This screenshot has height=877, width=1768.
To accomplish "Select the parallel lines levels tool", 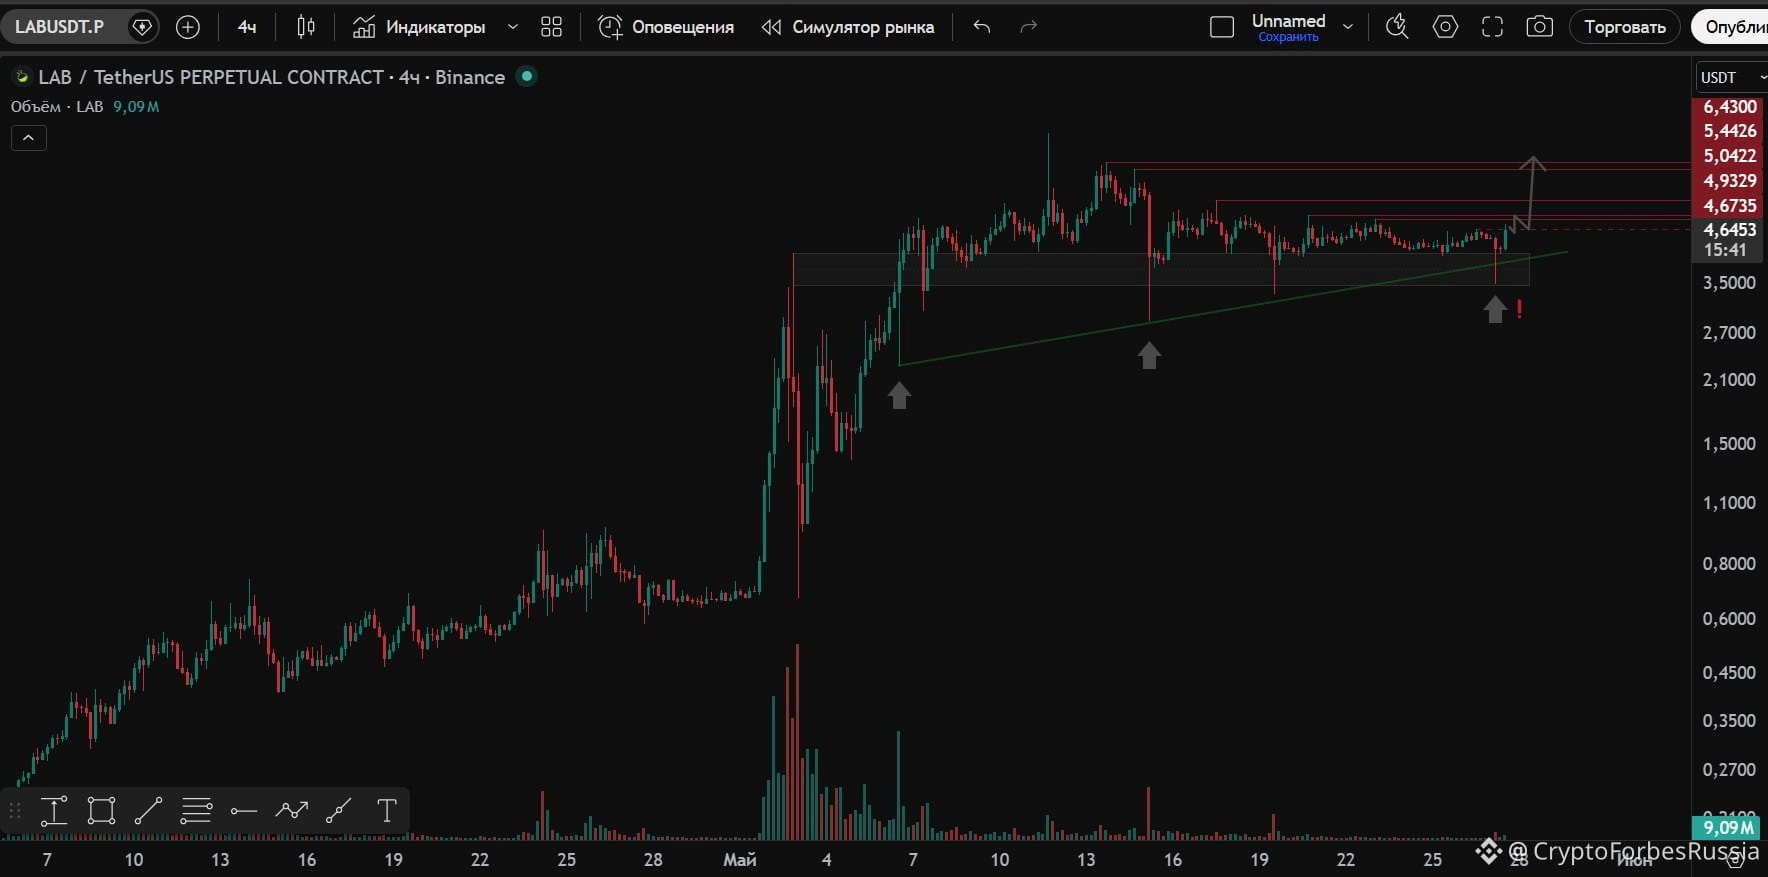I will 196,810.
